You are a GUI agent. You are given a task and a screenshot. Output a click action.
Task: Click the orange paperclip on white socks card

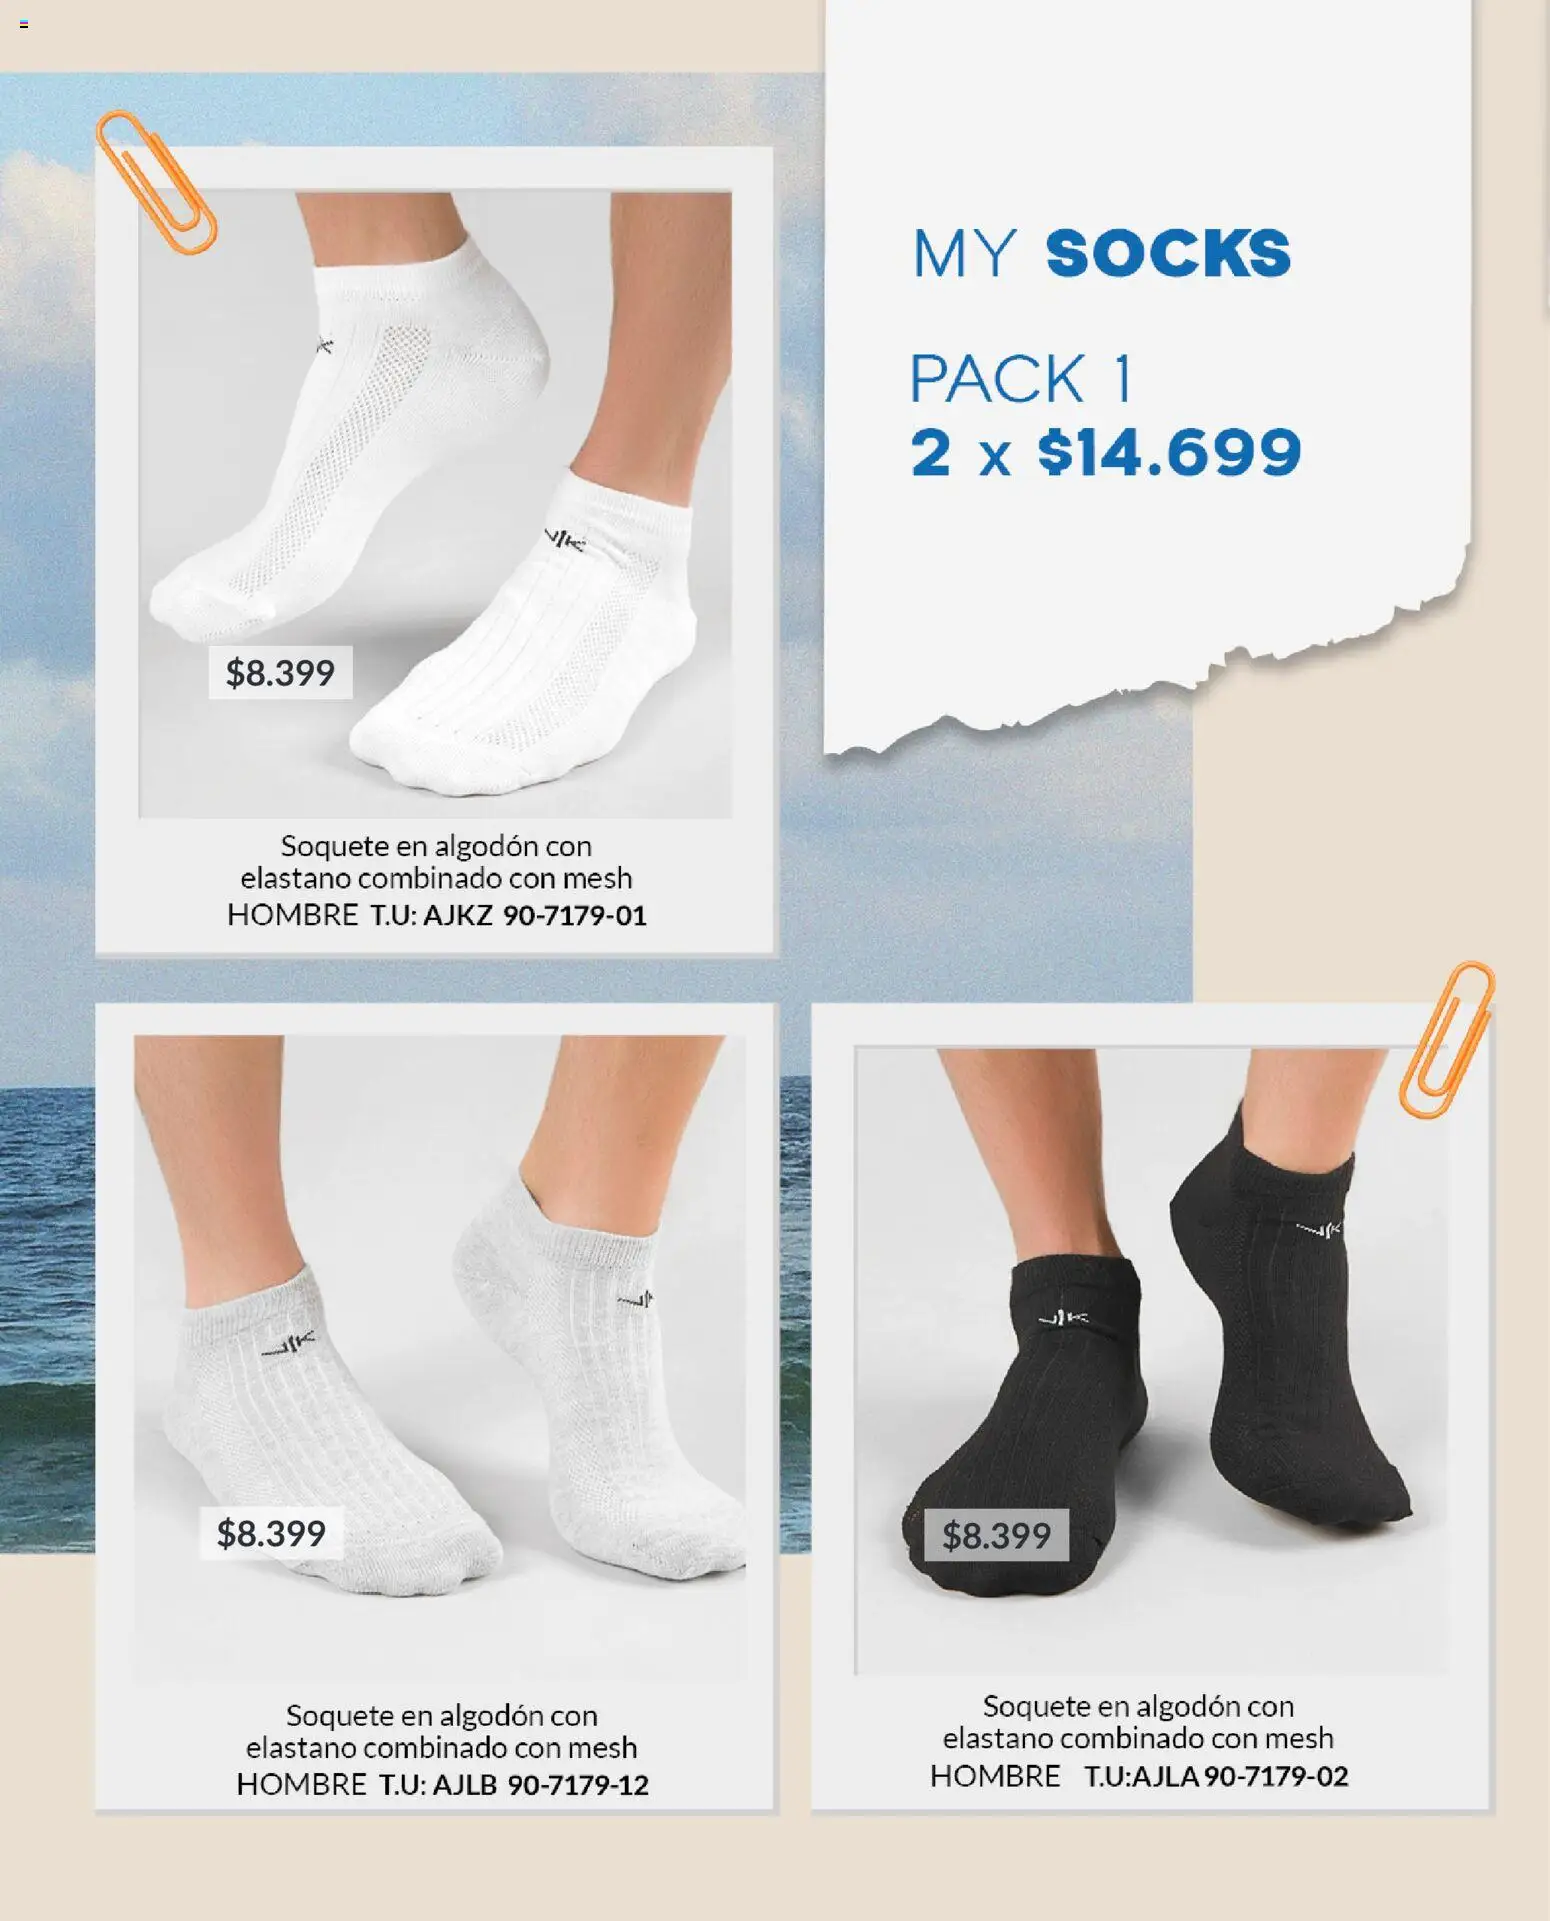tap(156, 183)
